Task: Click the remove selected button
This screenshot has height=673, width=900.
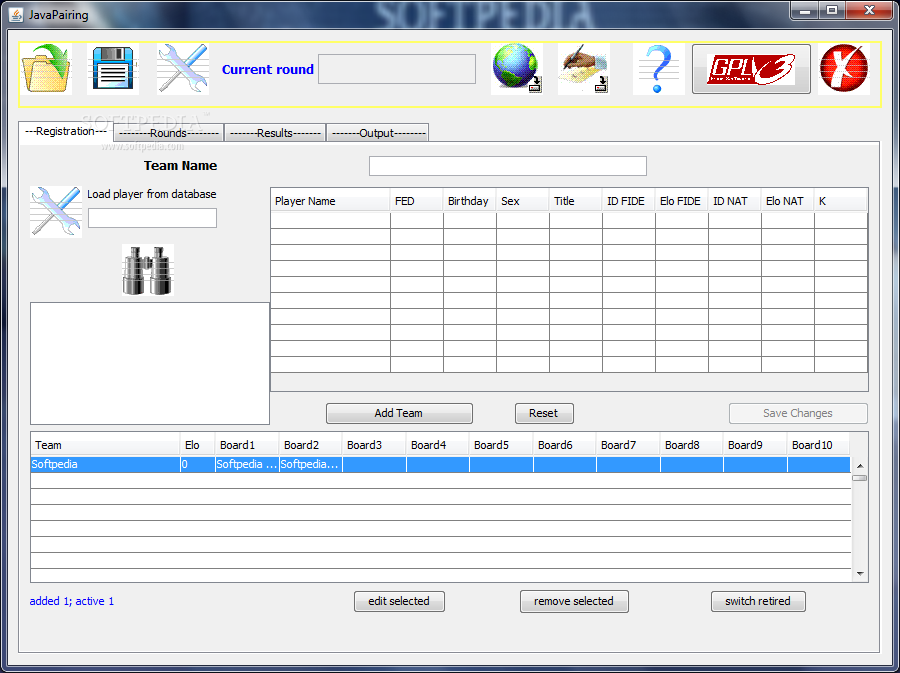Action: [x=574, y=601]
